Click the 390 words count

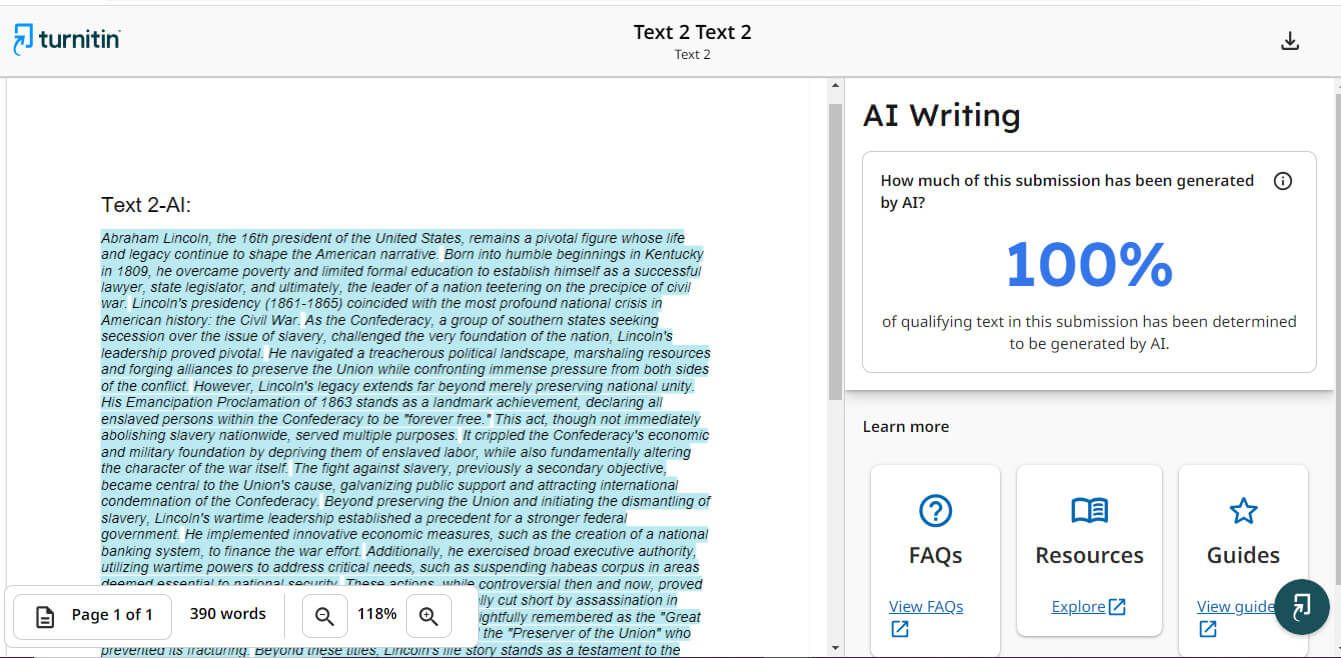coord(228,614)
